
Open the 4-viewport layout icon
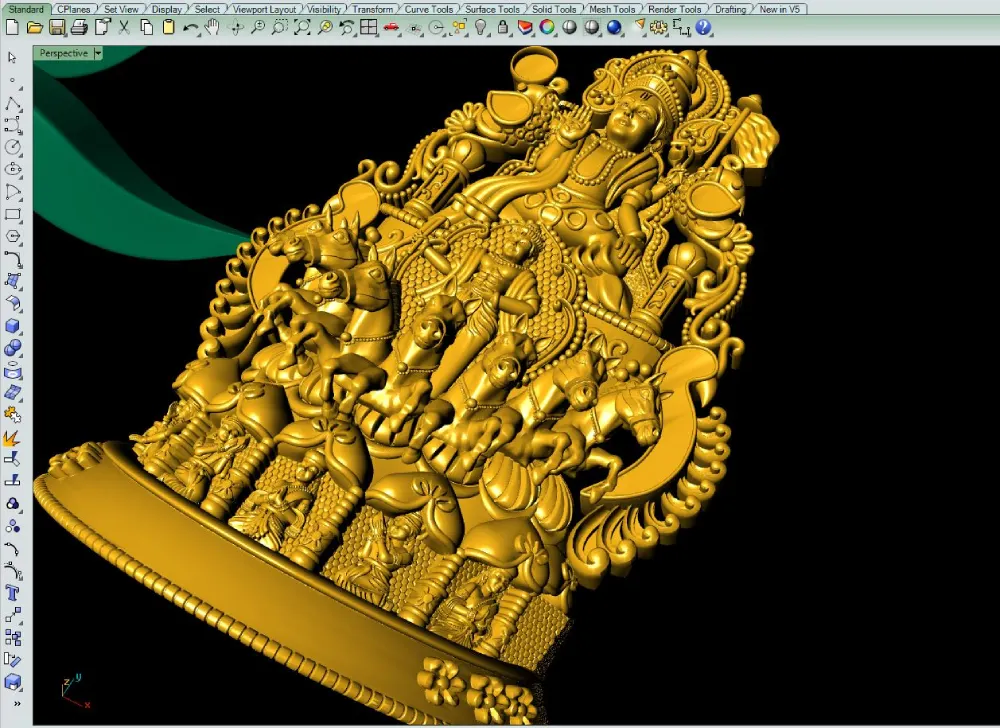pos(369,27)
